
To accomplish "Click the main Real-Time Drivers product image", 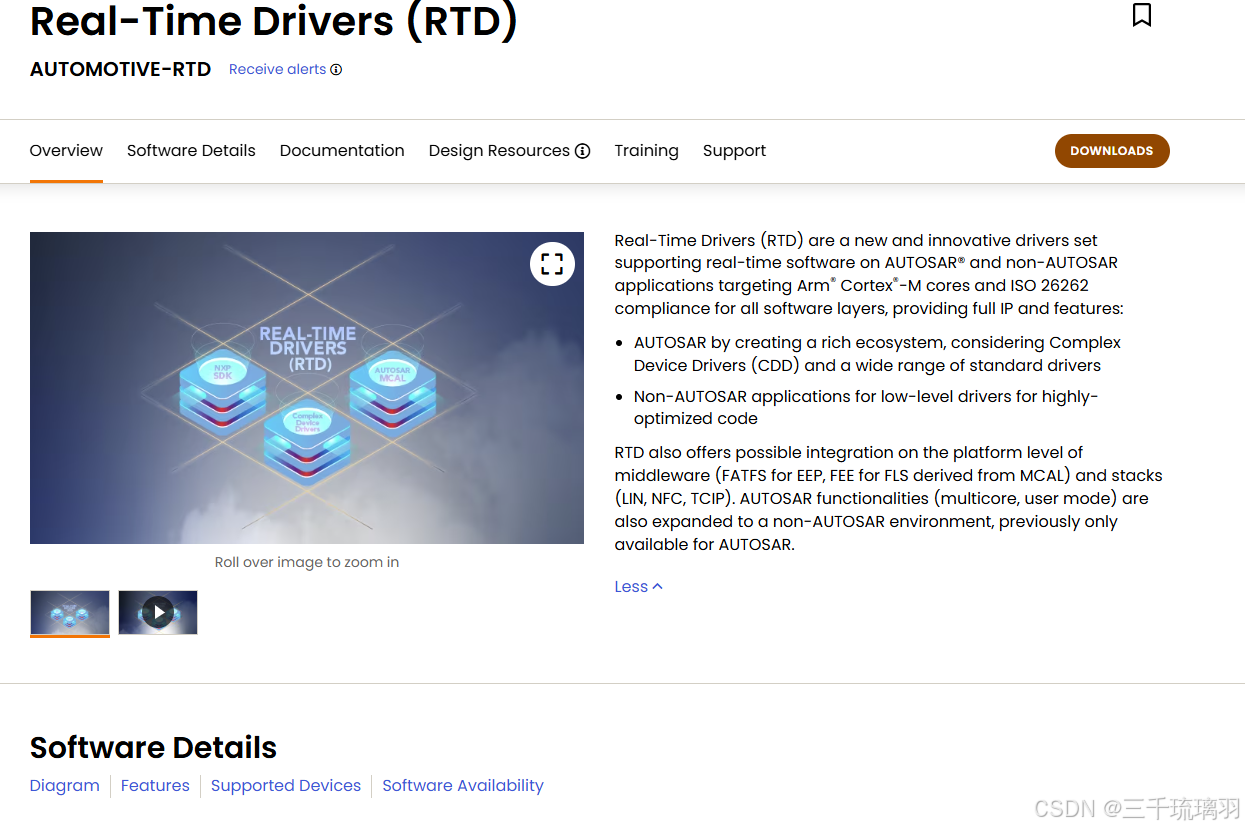I will (x=307, y=388).
